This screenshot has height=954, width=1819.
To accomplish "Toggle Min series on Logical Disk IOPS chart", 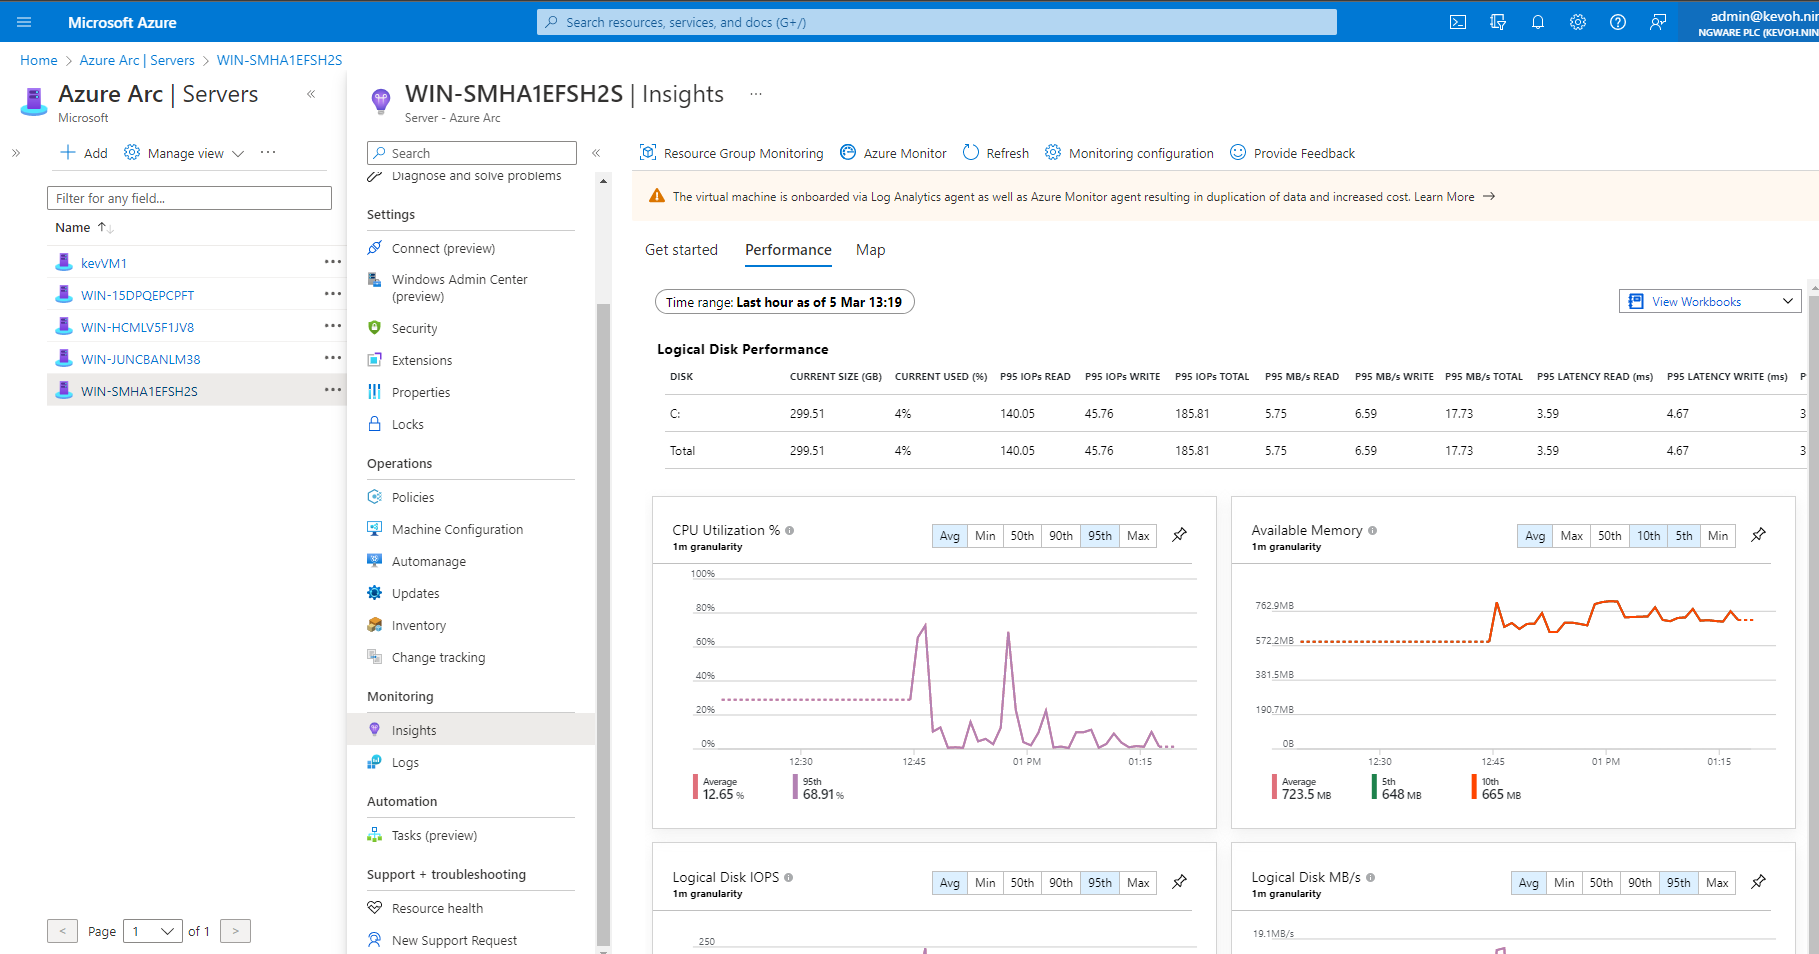I will pyautogui.click(x=985, y=883).
